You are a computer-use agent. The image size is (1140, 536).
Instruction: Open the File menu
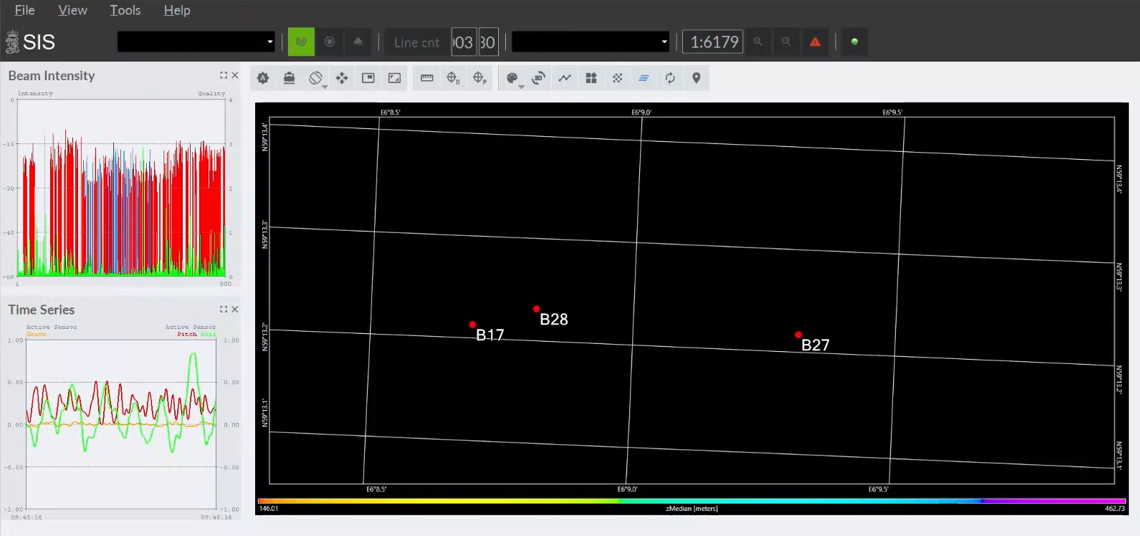pos(25,10)
